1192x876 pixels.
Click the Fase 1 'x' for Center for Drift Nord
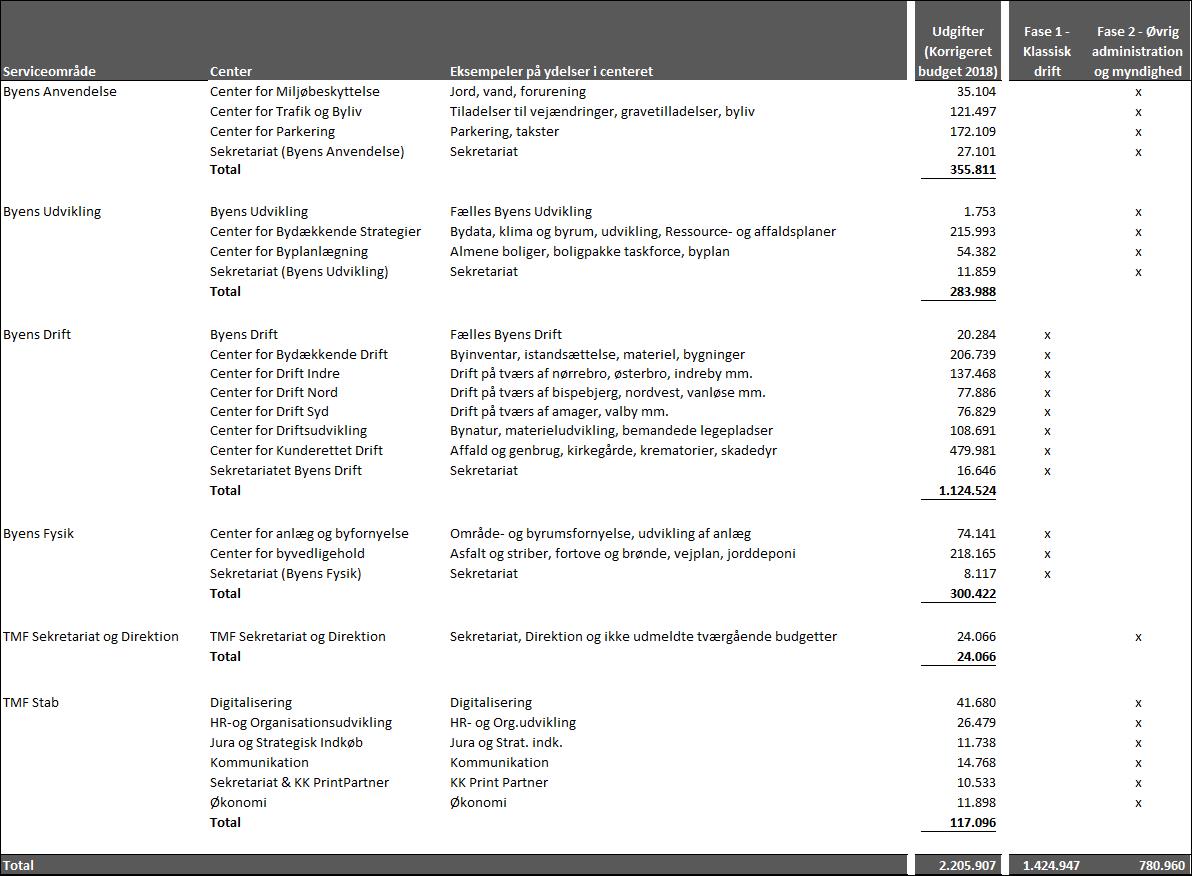click(1048, 393)
